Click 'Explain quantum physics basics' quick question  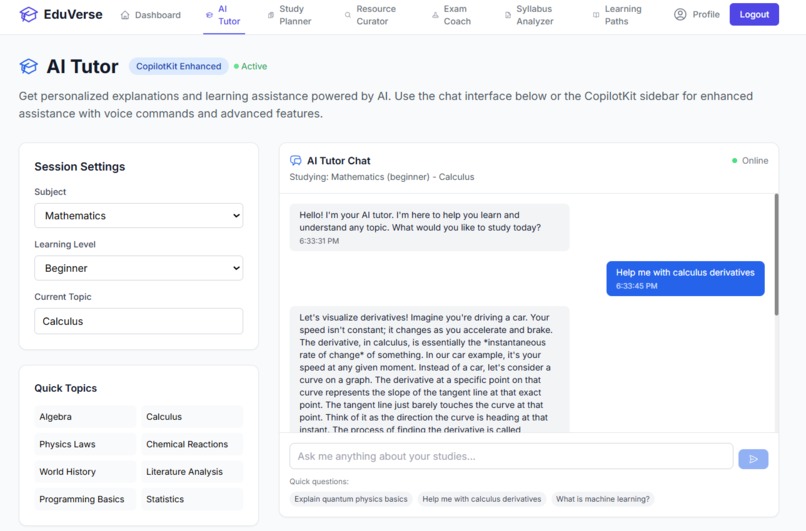(x=351, y=499)
